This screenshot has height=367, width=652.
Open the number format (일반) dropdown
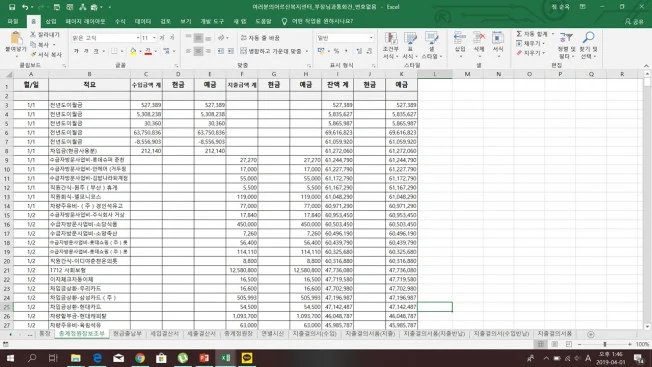(x=371, y=38)
